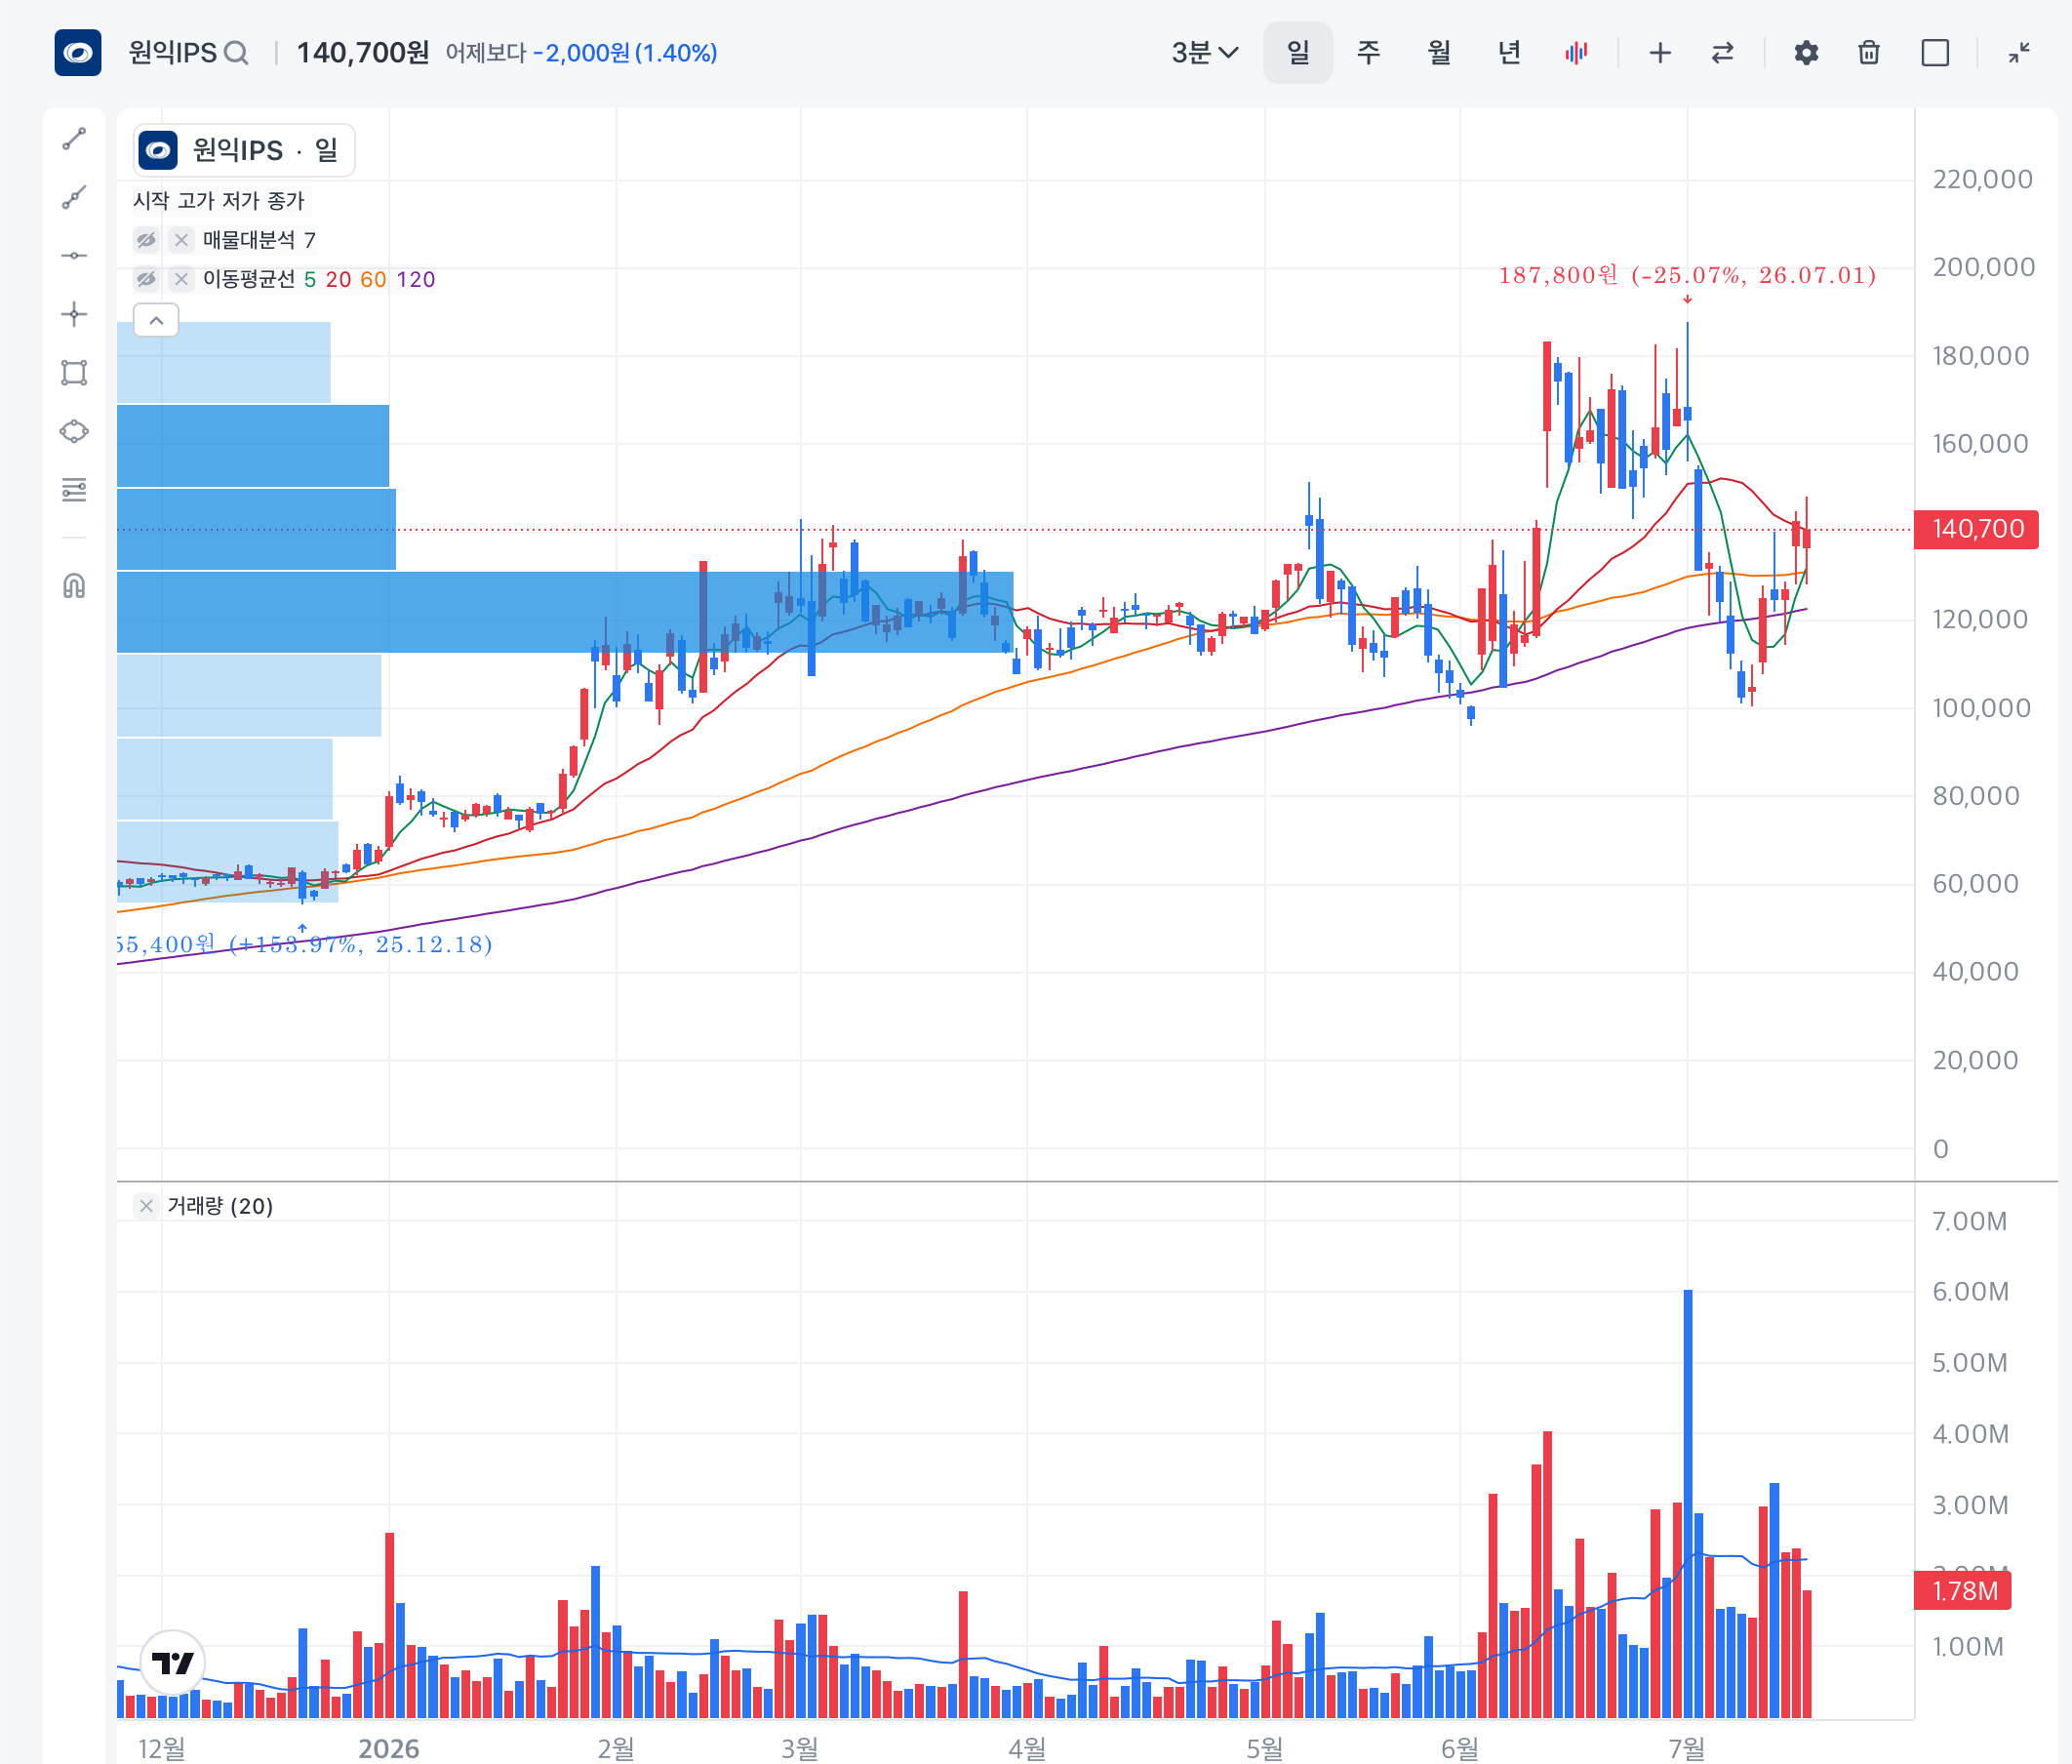The image size is (2072, 1764).
Task: Select the horizontal line tool
Action: [x=74, y=256]
